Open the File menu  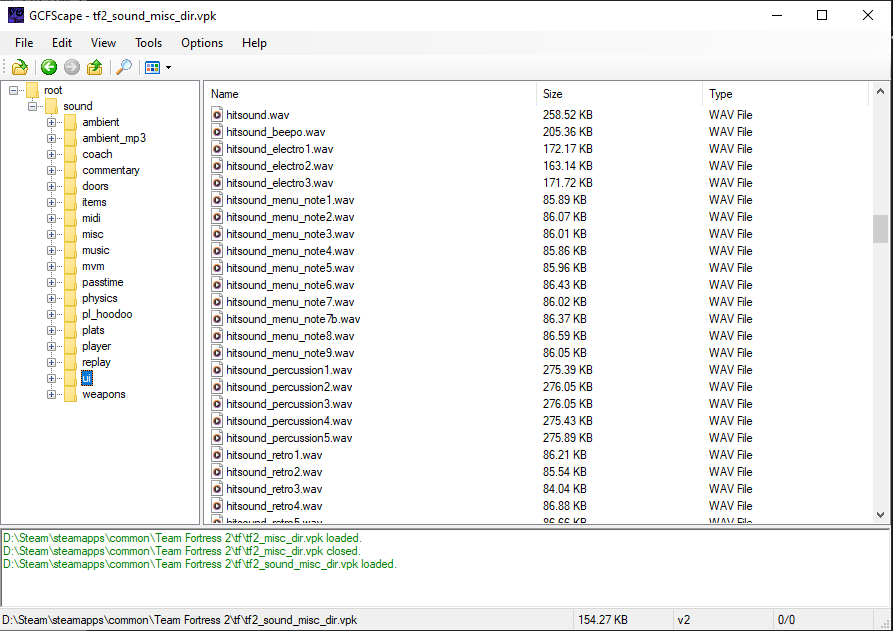pyautogui.click(x=24, y=43)
